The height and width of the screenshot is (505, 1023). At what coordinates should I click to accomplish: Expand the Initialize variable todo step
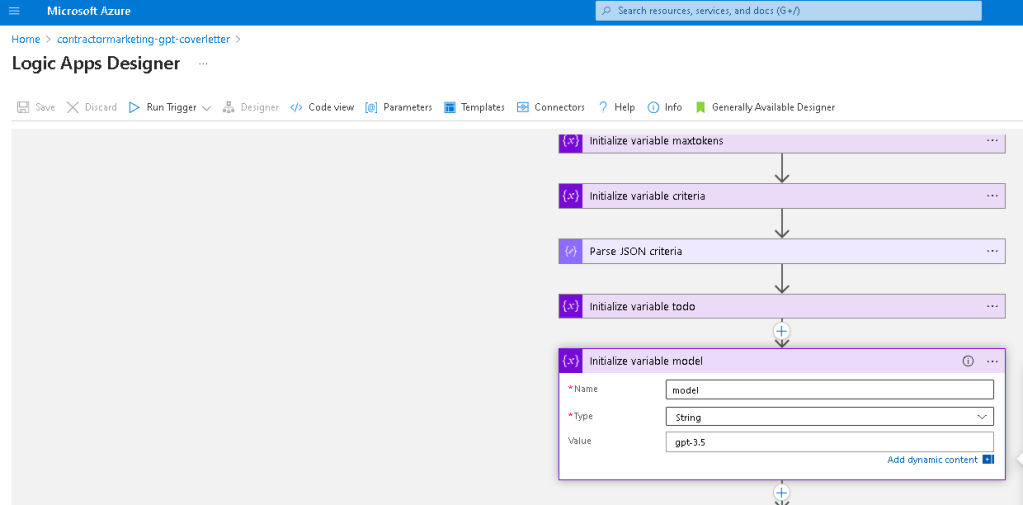(782, 307)
